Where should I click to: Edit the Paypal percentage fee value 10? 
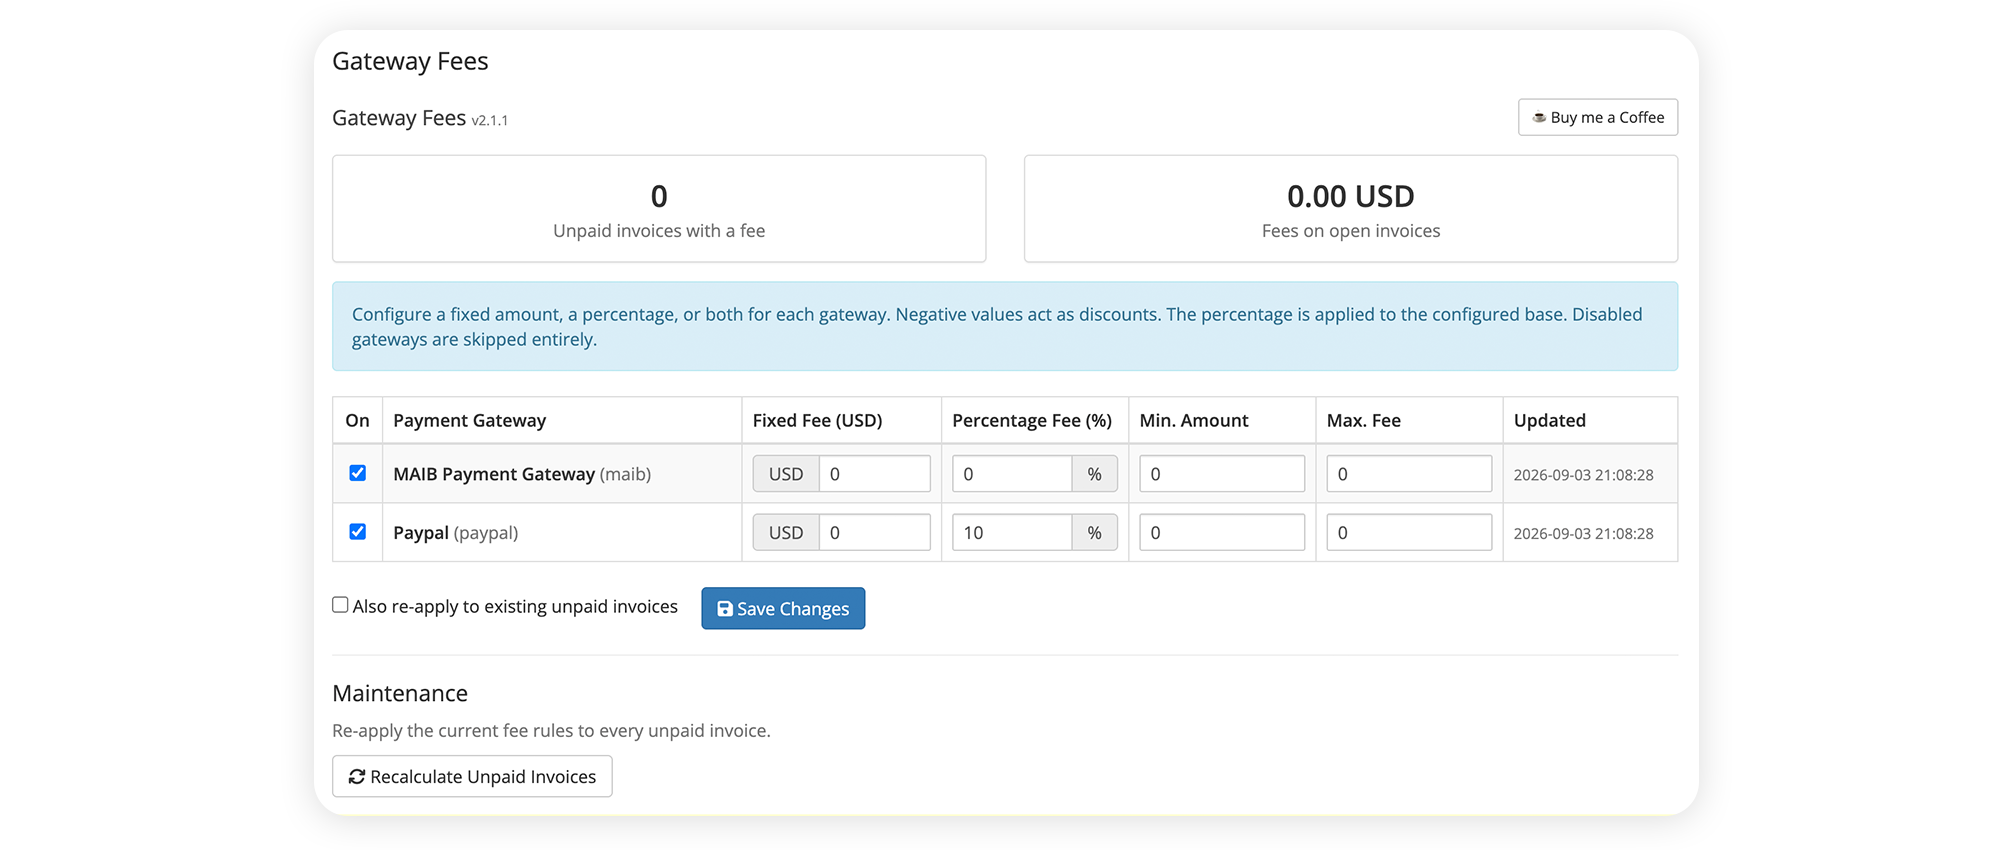coord(1012,533)
